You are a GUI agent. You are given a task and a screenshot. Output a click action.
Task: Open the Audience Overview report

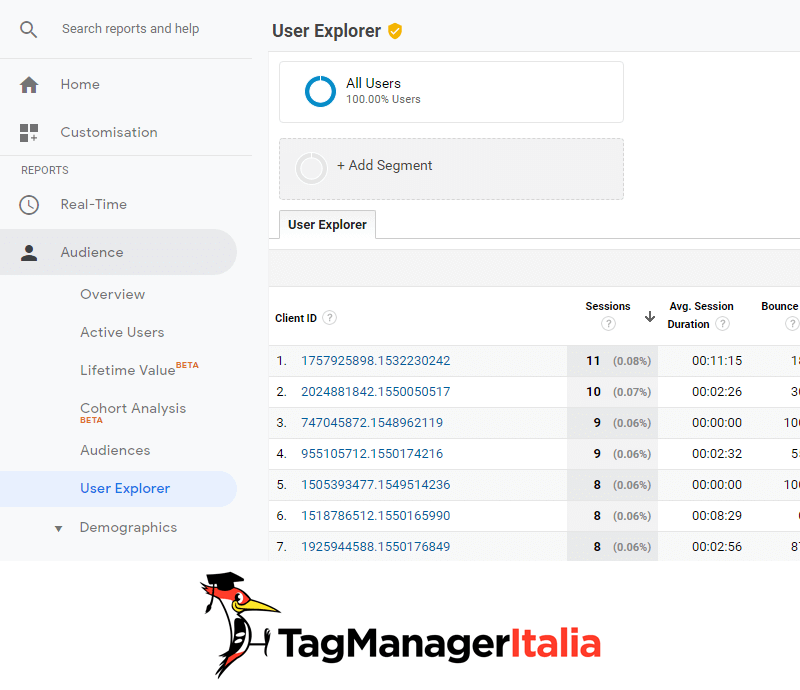[x=113, y=294]
